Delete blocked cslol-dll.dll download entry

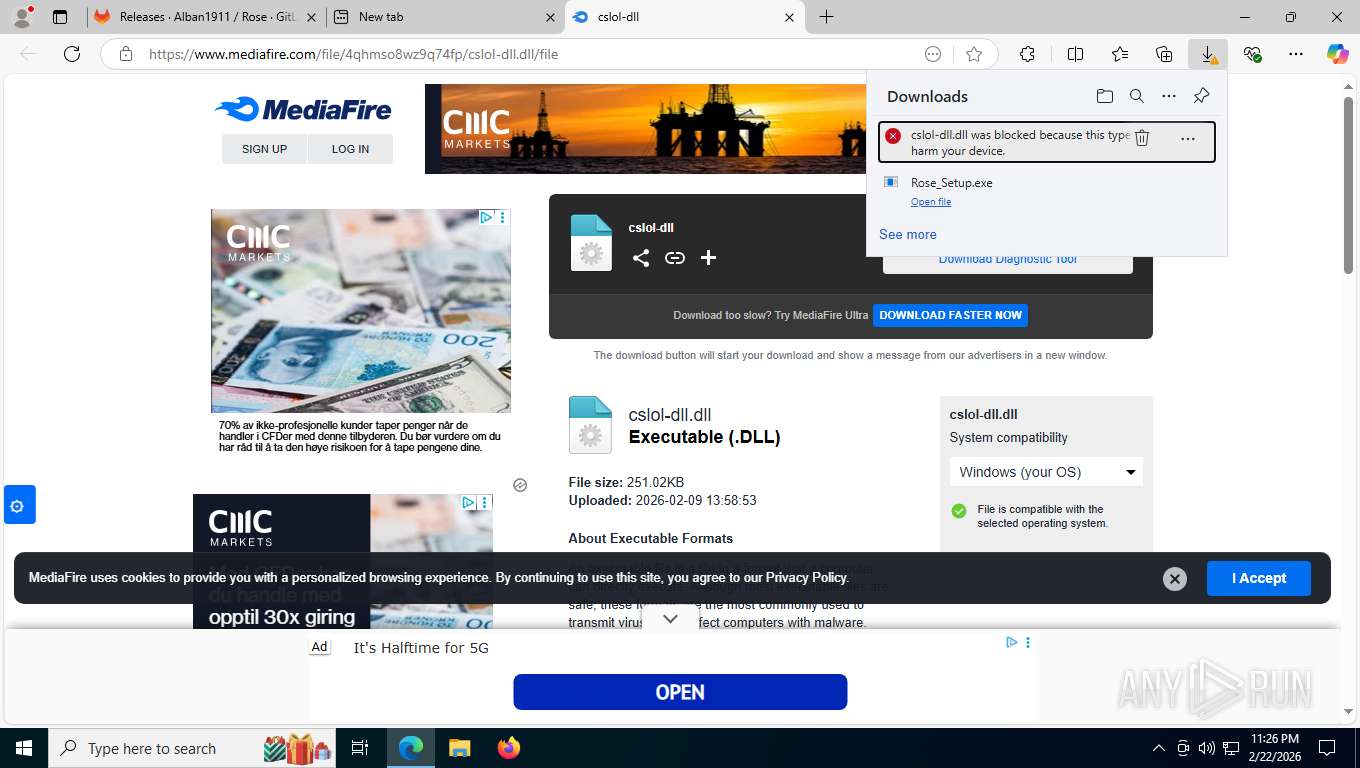[1142, 138]
